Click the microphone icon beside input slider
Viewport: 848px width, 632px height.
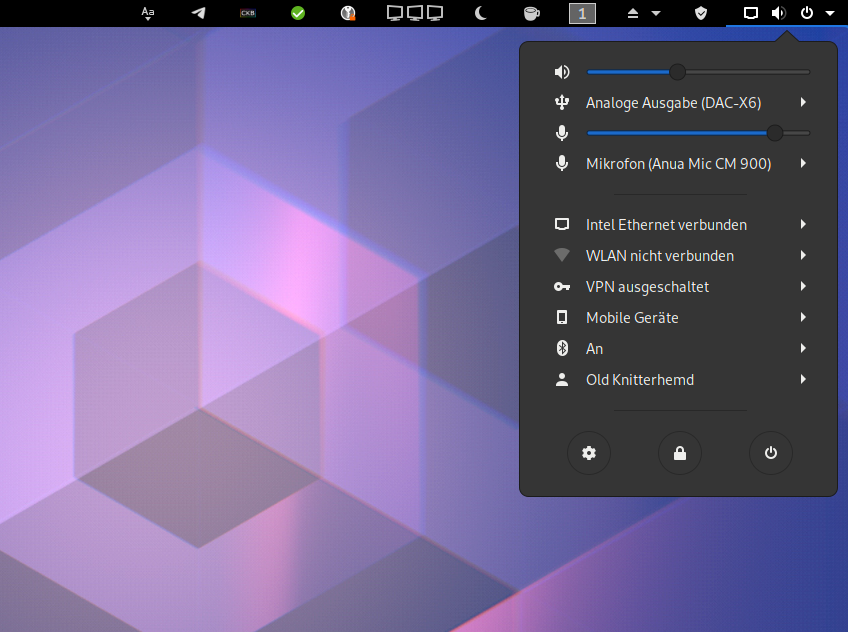click(562, 133)
